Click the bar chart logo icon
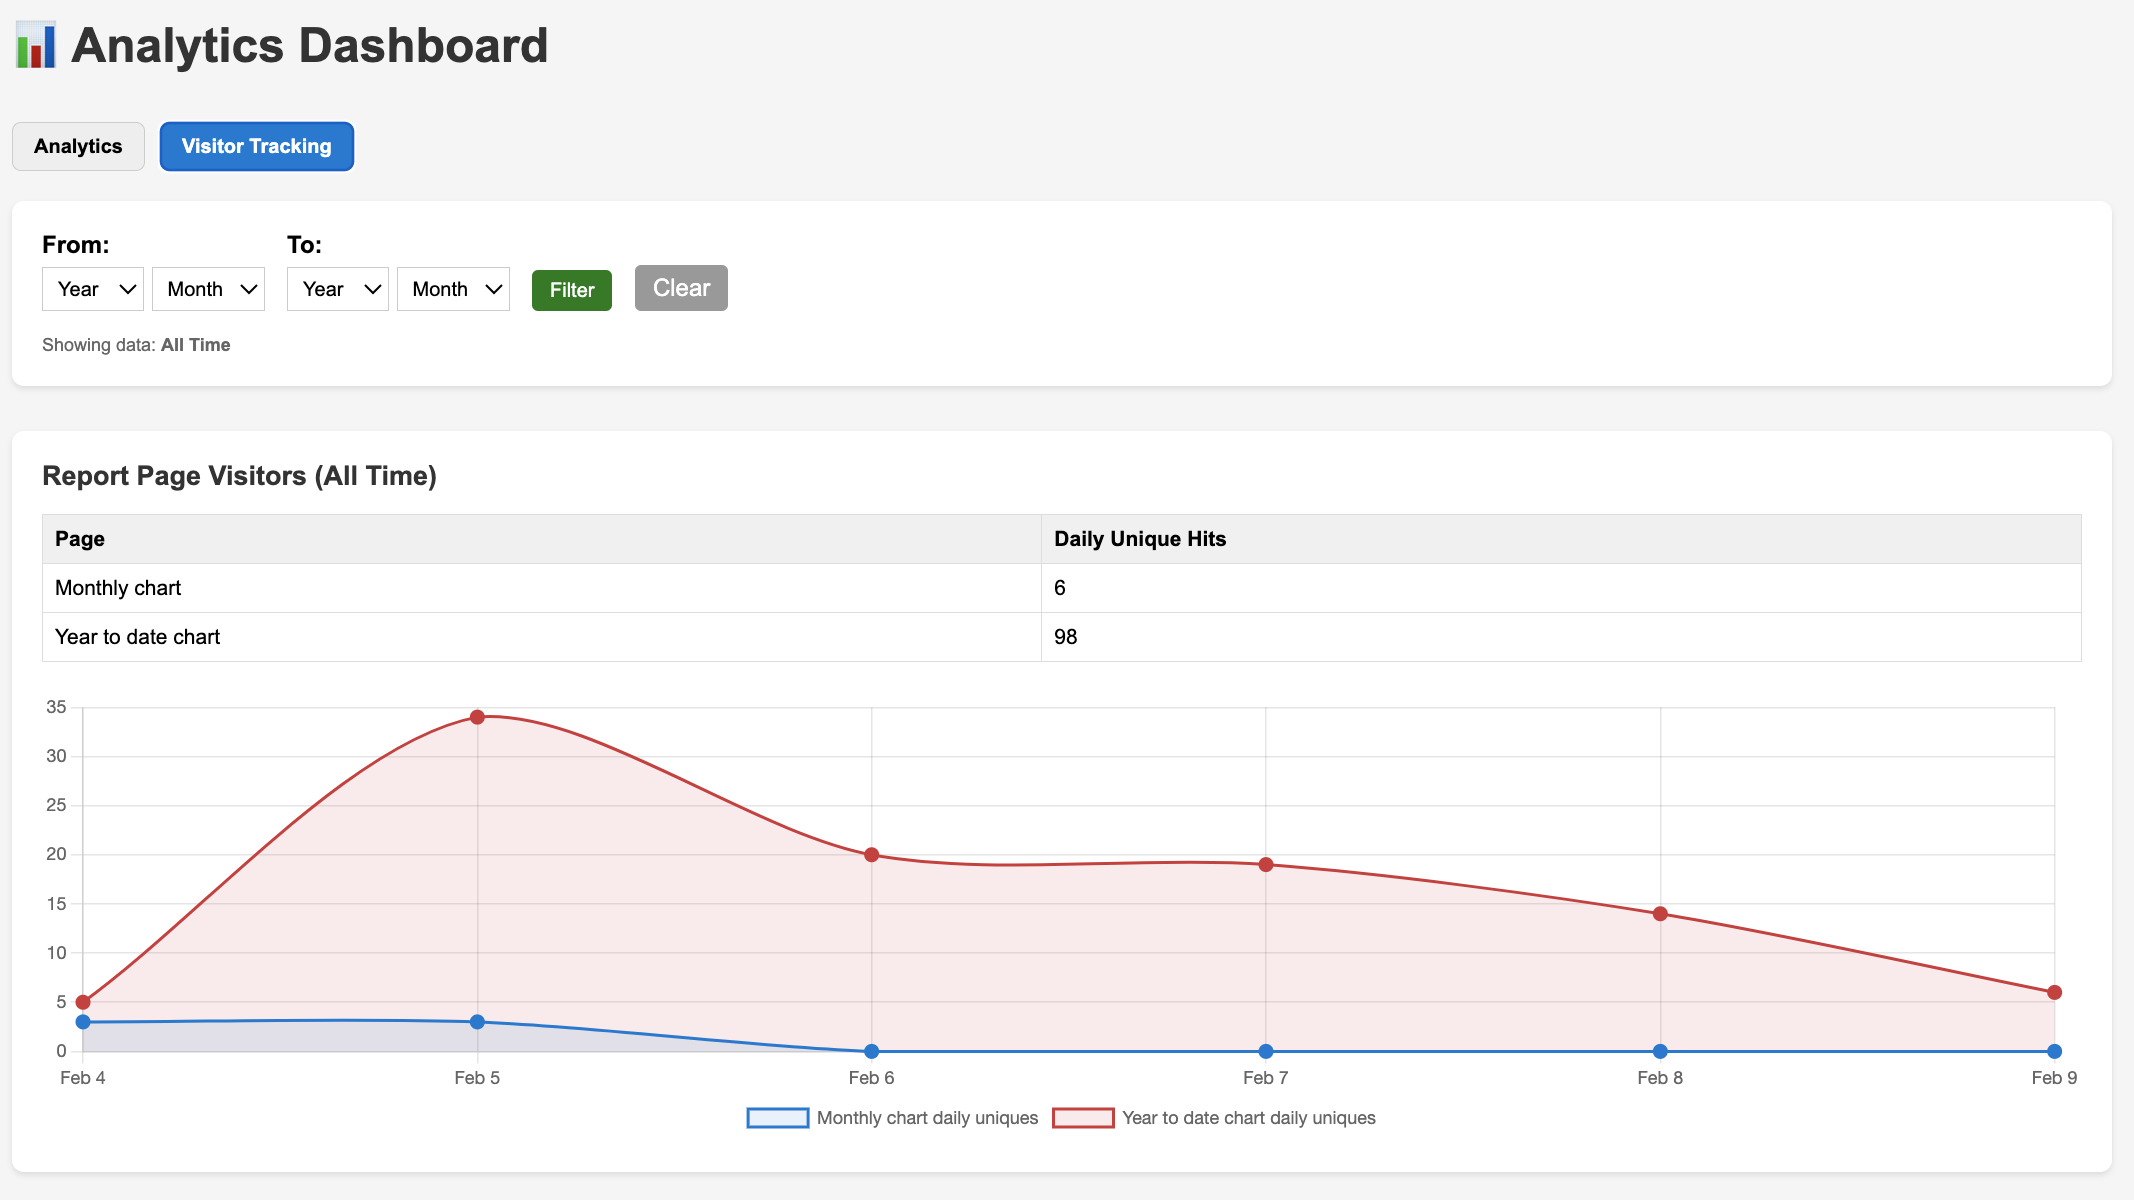This screenshot has height=1200, width=2134. (36, 46)
